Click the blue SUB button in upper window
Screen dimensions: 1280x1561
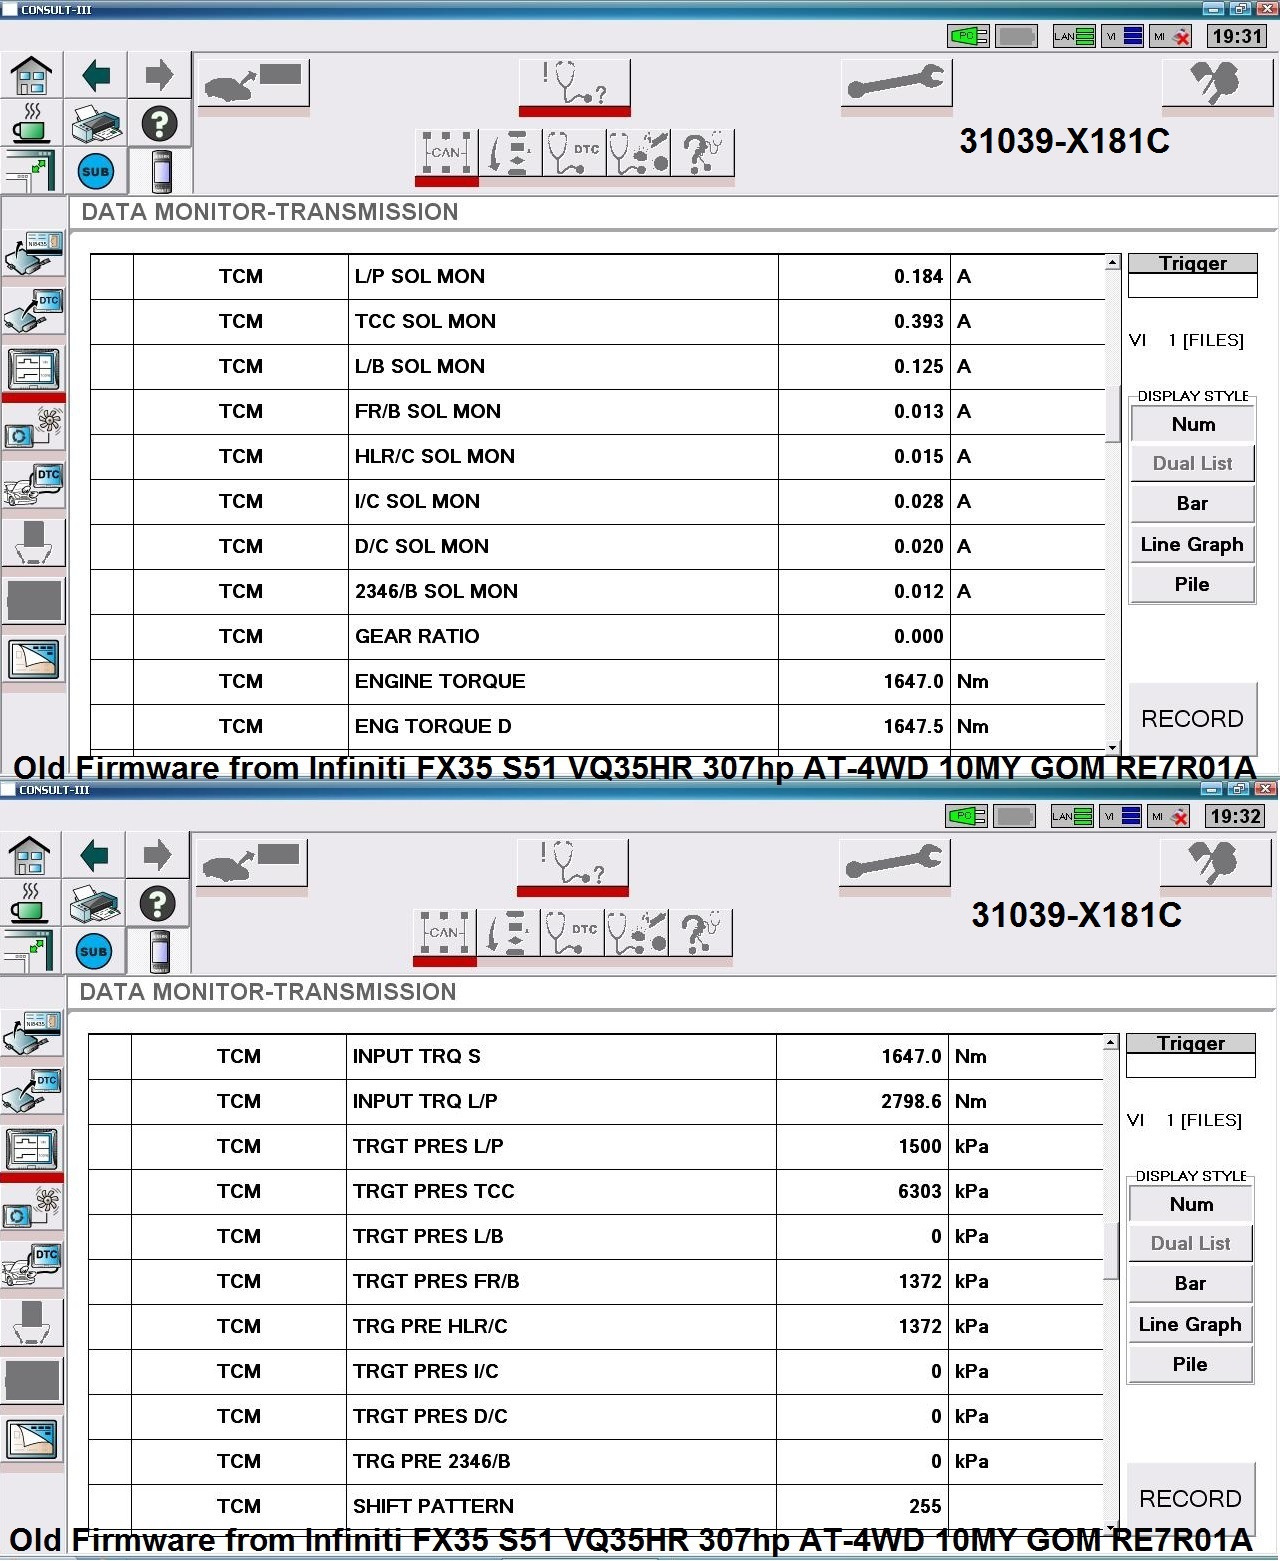96,171
